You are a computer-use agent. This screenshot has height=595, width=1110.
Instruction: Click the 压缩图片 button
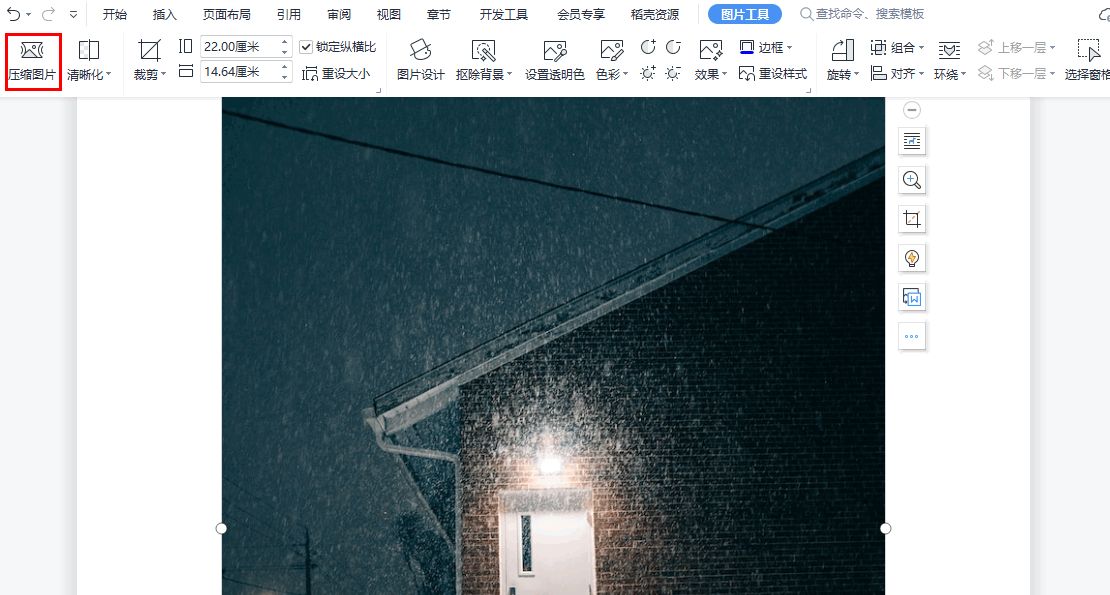(x=33, y=62)
